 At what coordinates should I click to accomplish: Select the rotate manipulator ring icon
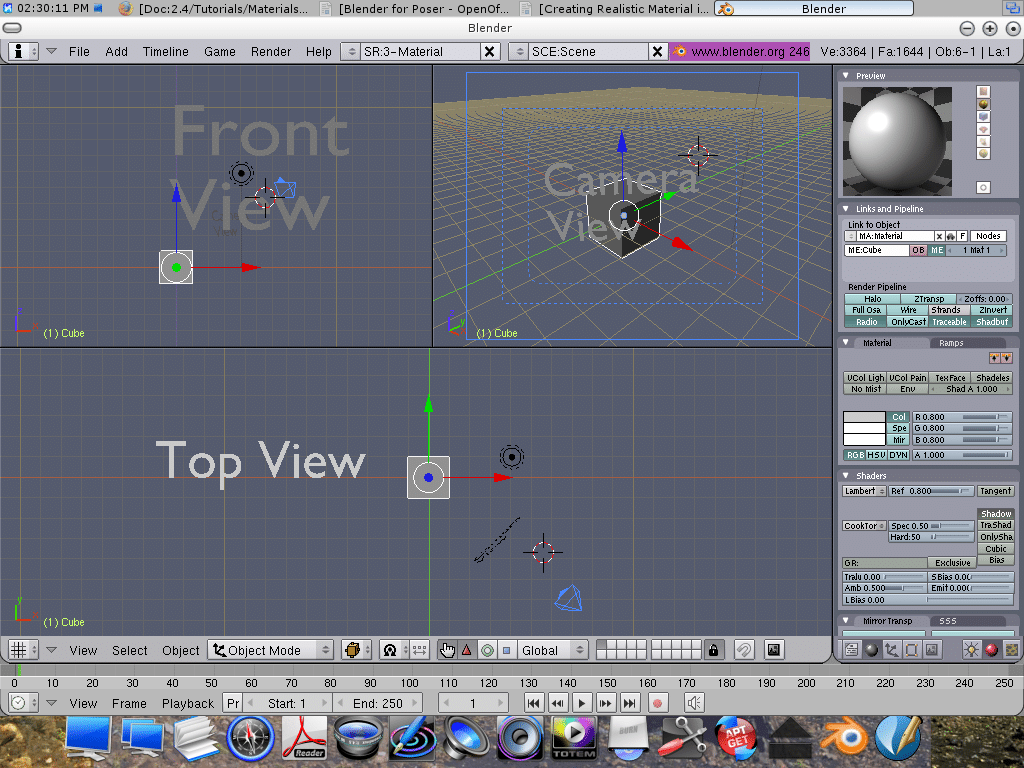[486, 650]
